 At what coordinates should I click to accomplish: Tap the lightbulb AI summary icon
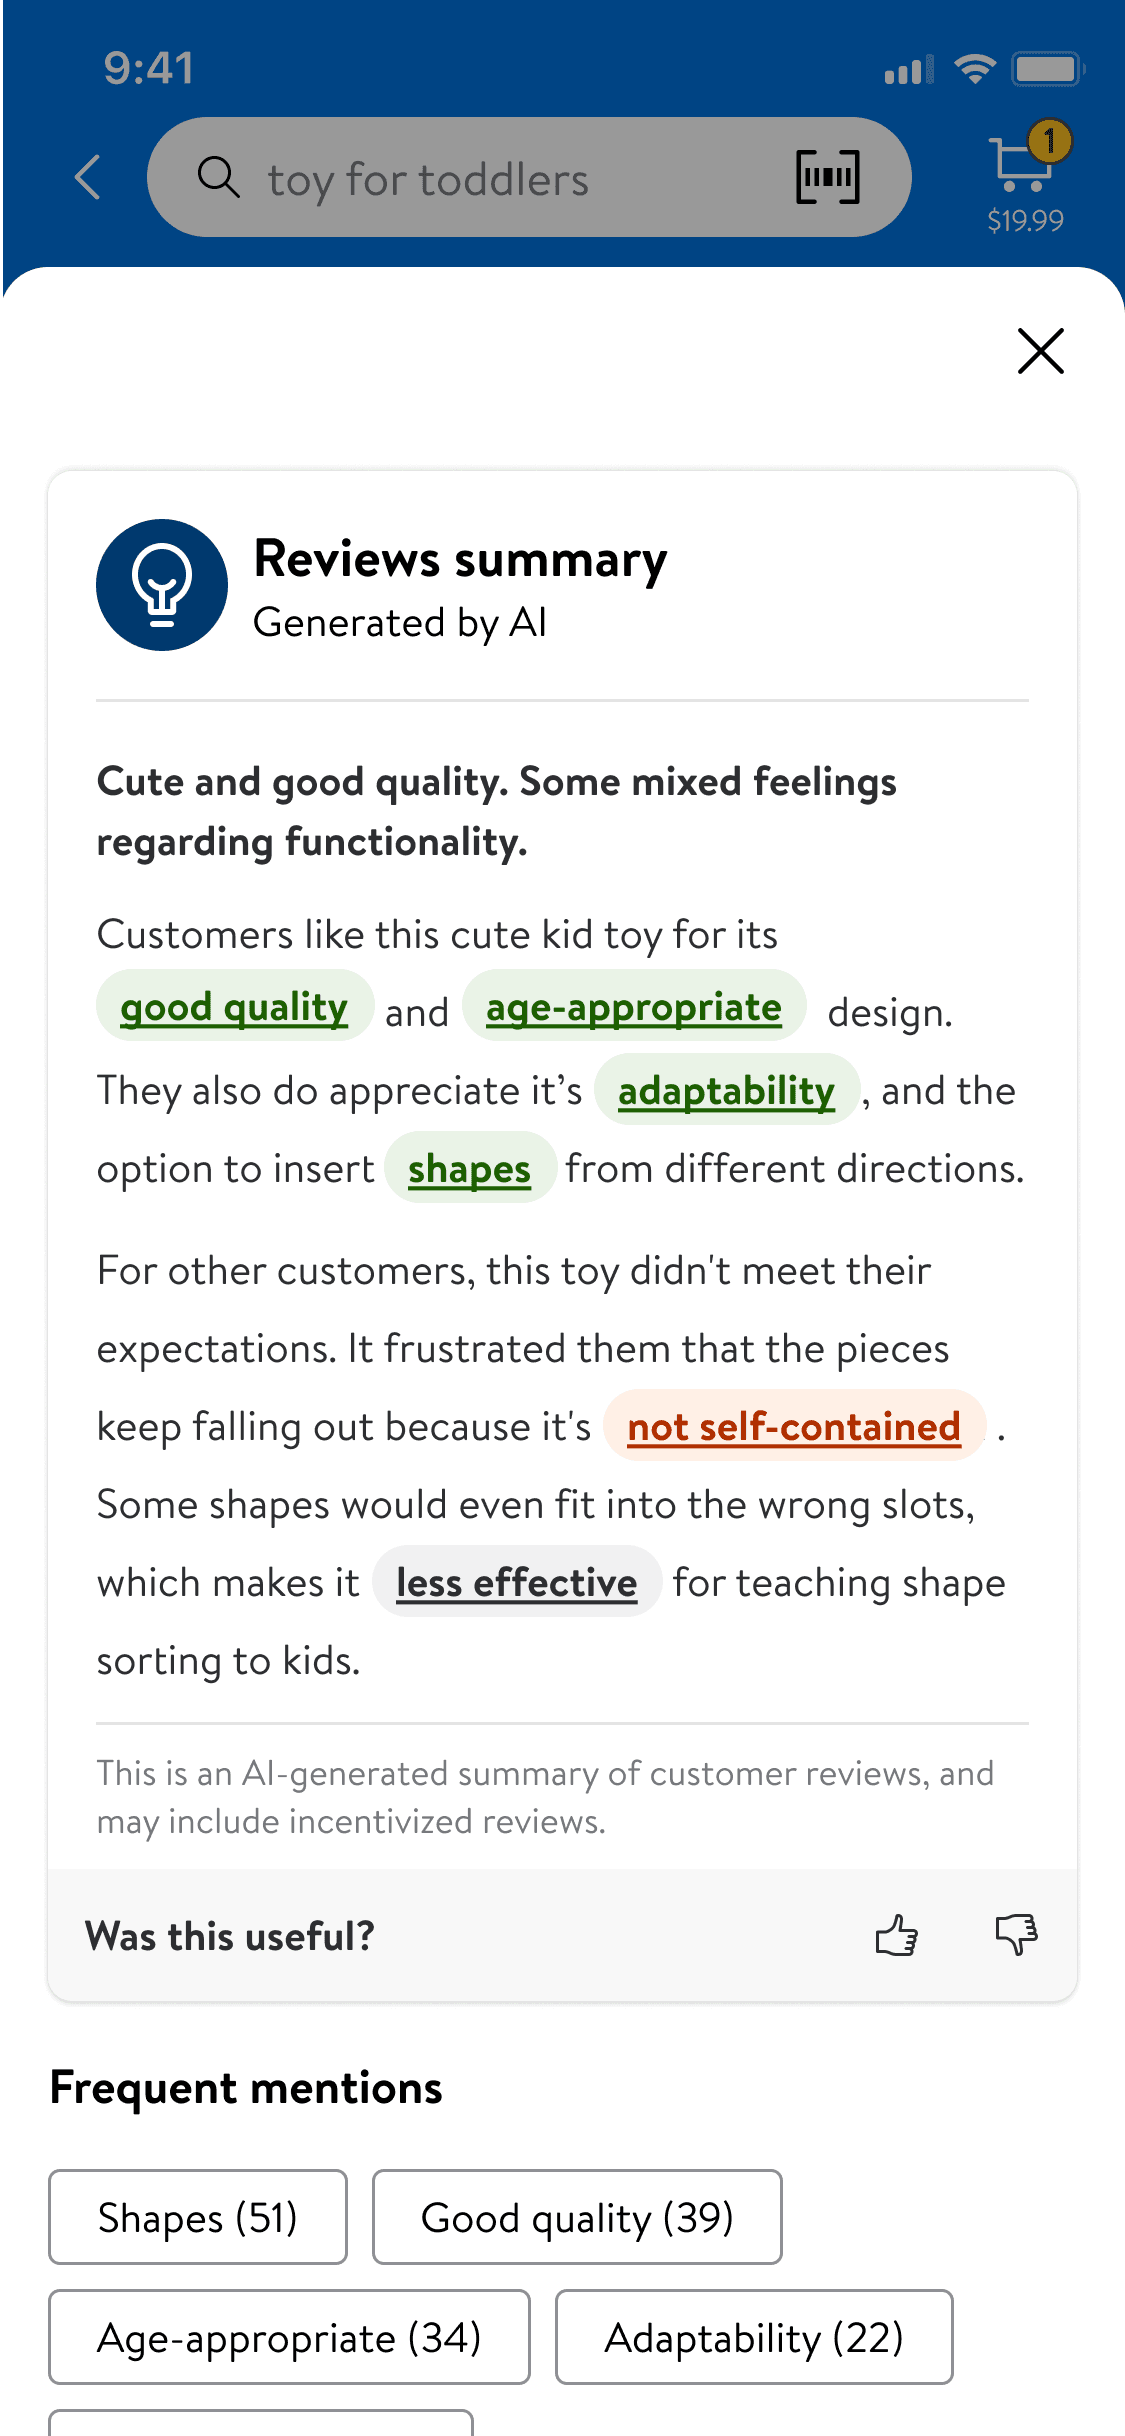pyautogui.click(x=162, y=585)
